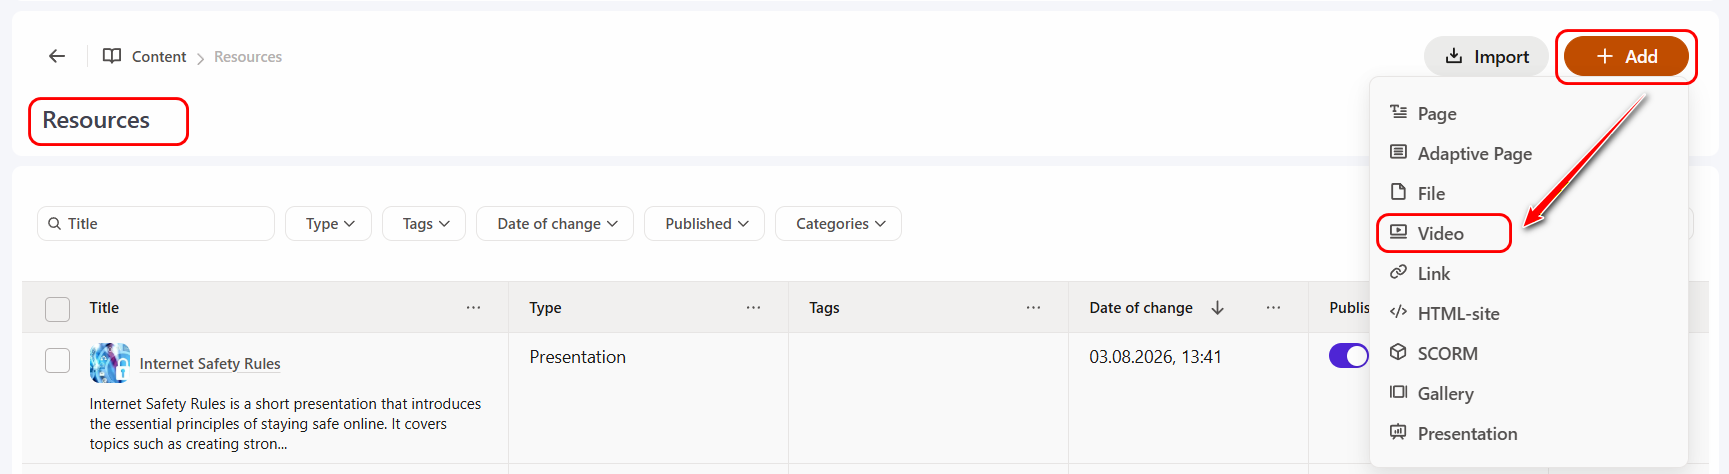Open Date of change column options dots

click(1273, 307)
